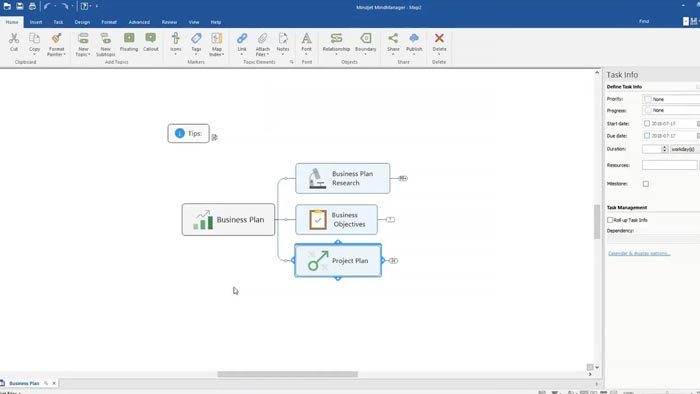
Task: Click the Link chain icon
Action: coord(242,39)
